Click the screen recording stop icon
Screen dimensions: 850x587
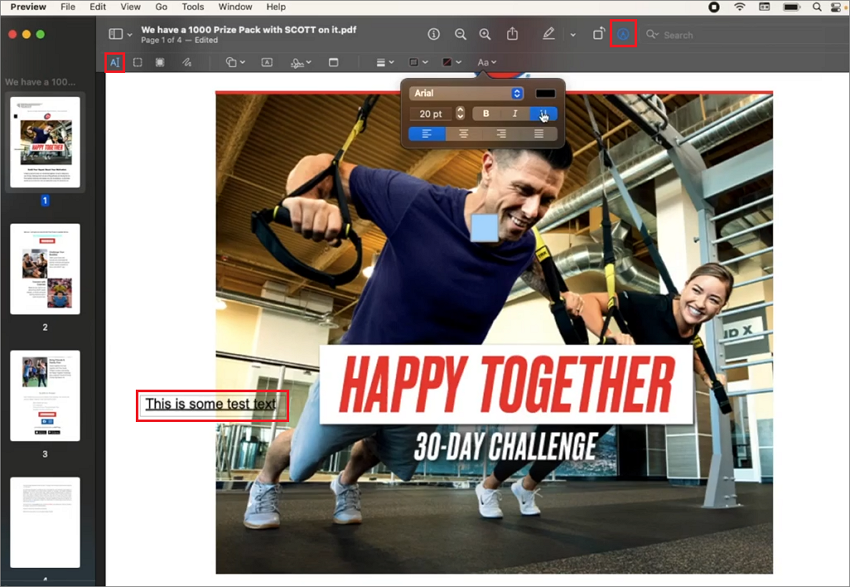coord(714,7)
